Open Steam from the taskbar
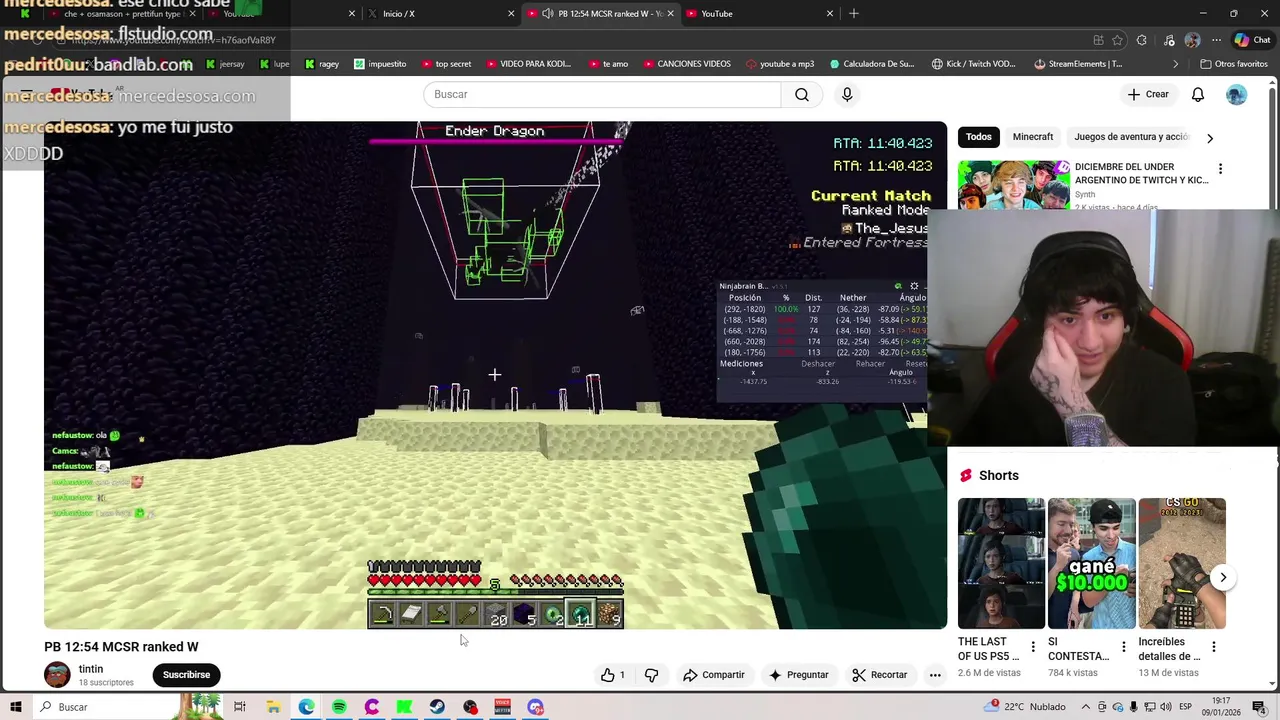 [437, 707]
